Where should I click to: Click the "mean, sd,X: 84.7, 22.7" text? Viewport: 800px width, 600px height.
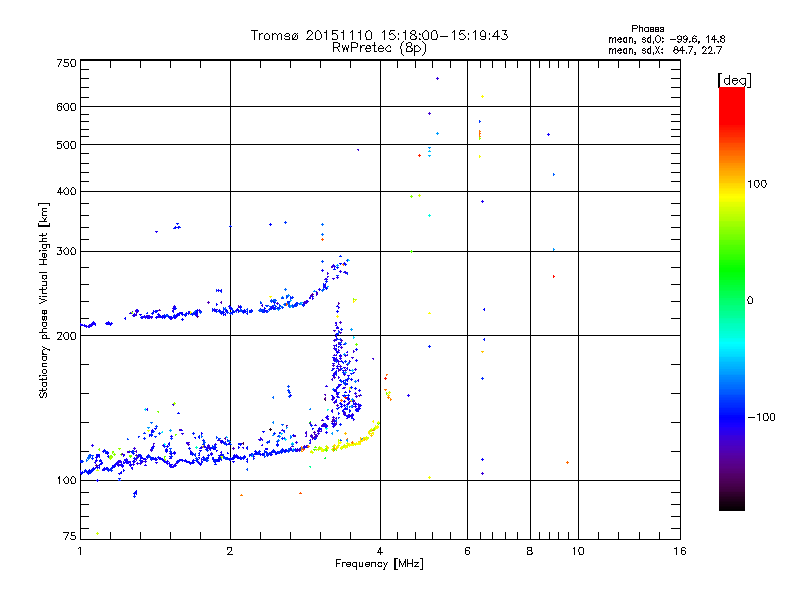(665, 50)
